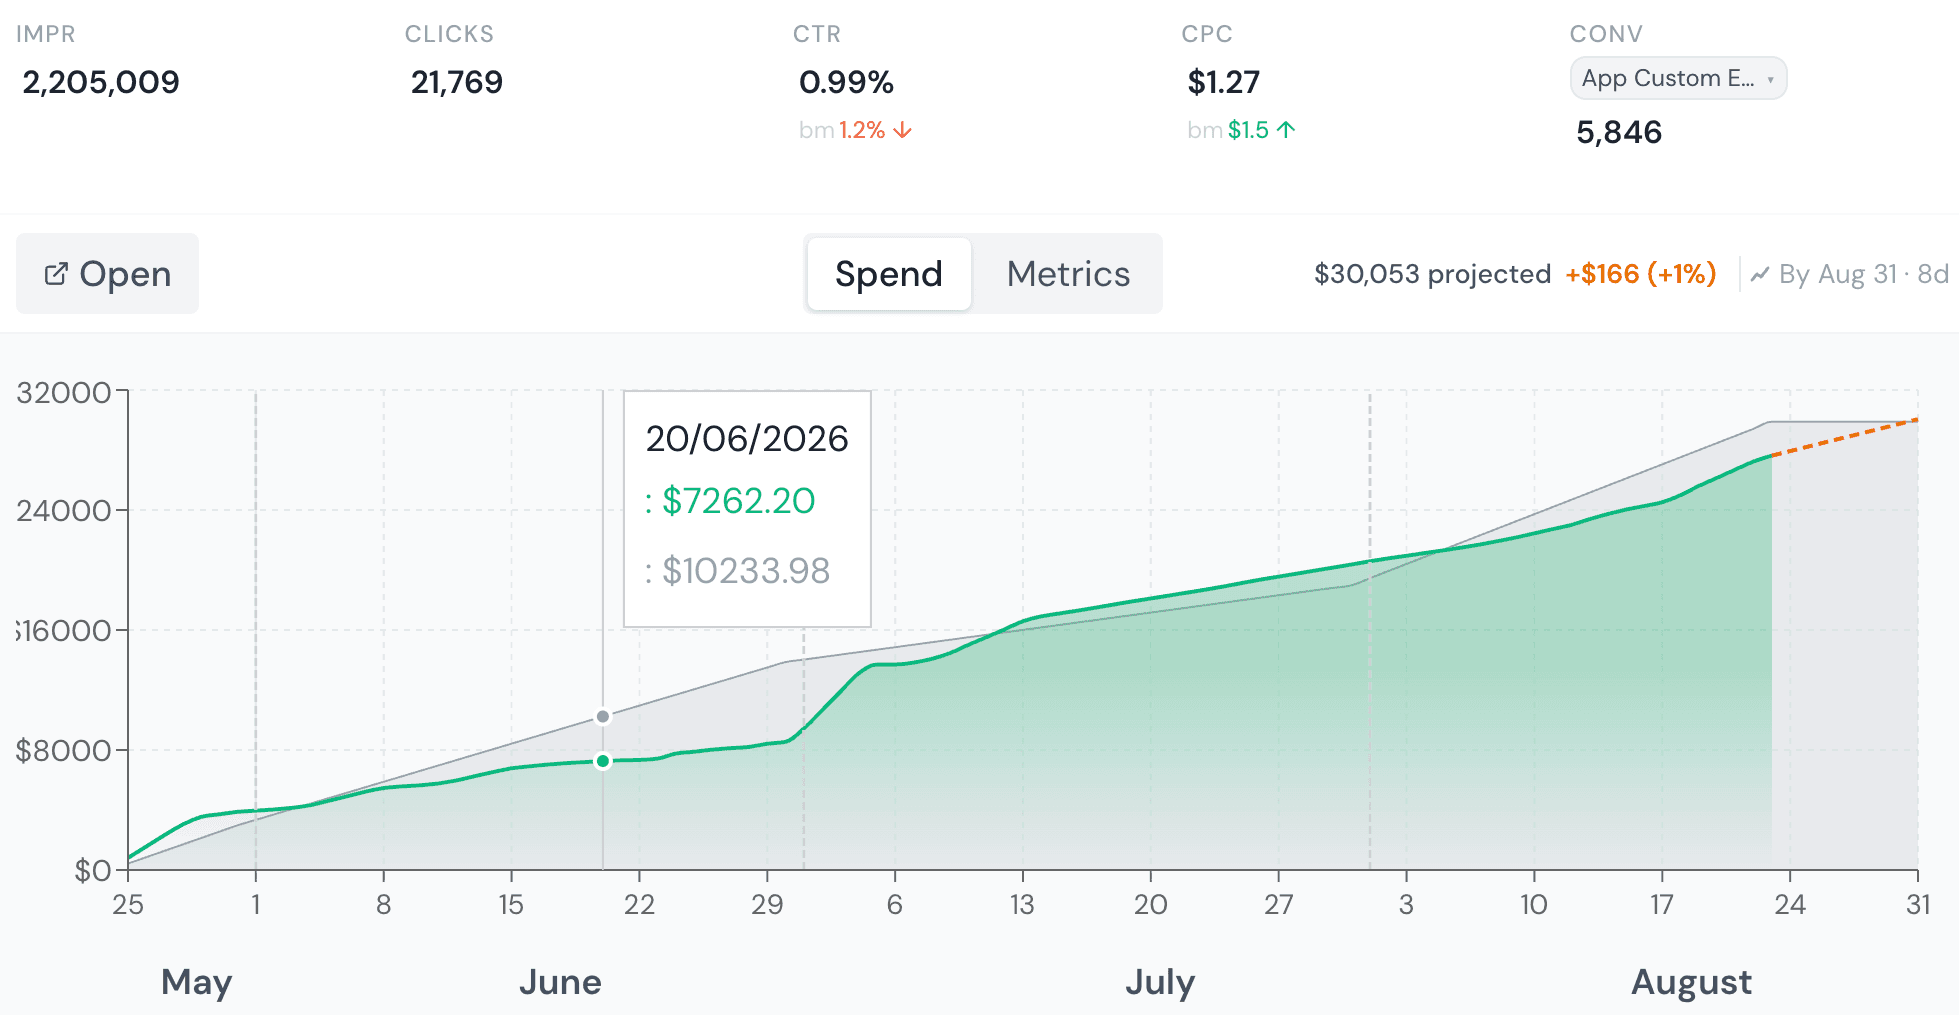Open the App Custom E... conversion dropdown

coord(1678,78)
